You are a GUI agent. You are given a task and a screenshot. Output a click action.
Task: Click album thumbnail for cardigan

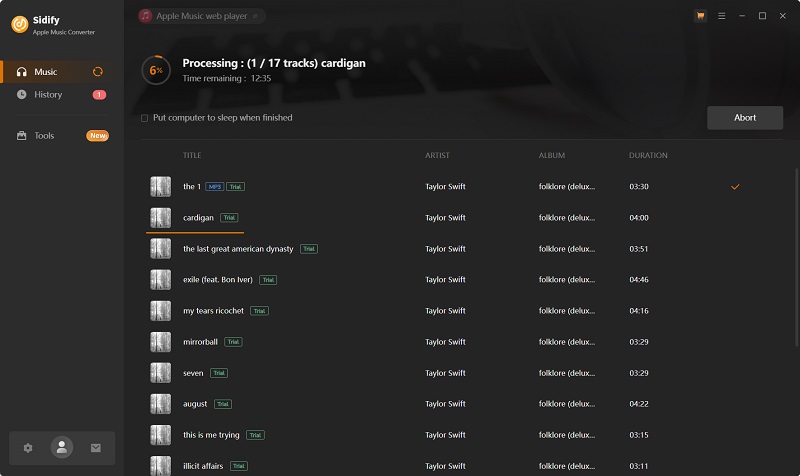point(161,218)
